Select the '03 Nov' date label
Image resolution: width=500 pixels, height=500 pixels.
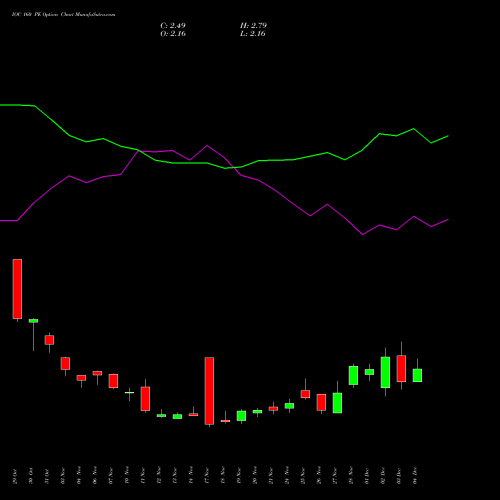63,476
